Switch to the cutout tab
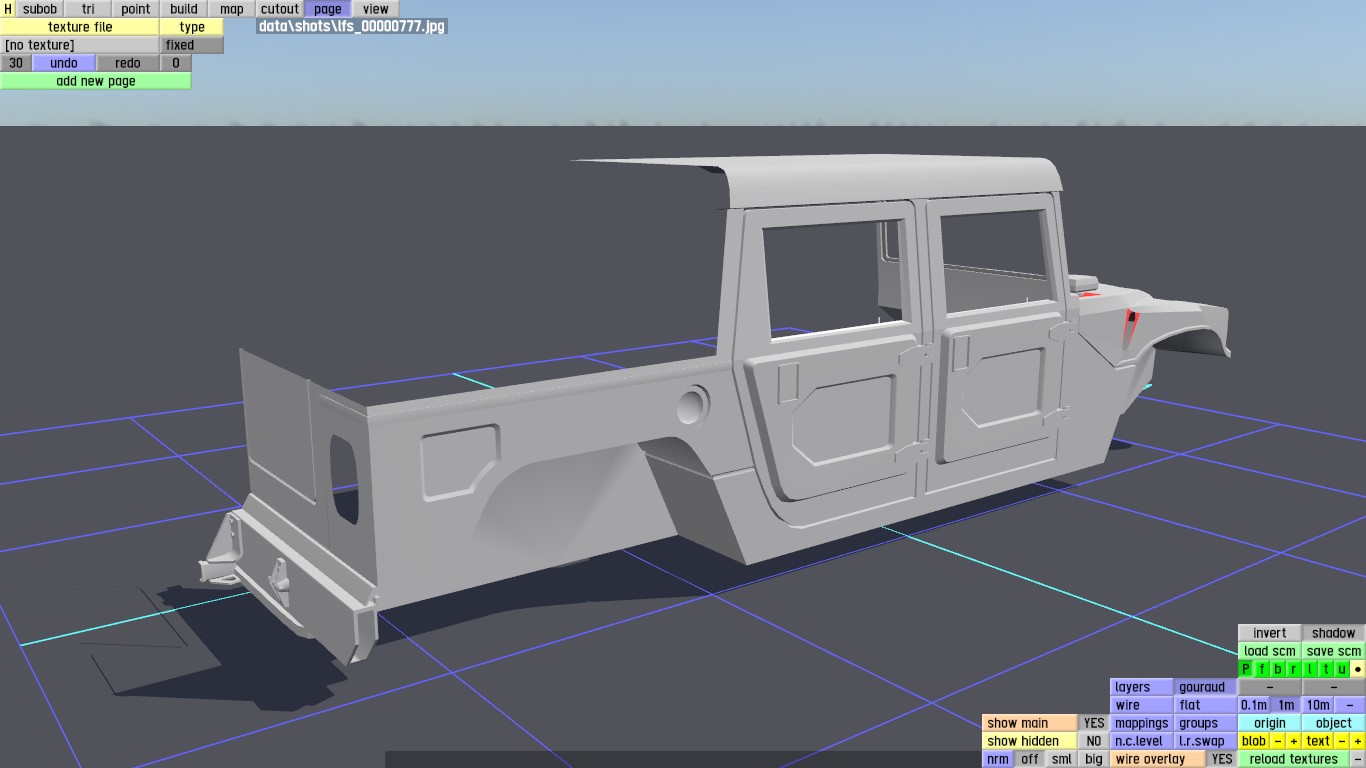The height and width of the screenshot is (768, 1366). click(x=280, y=9)
